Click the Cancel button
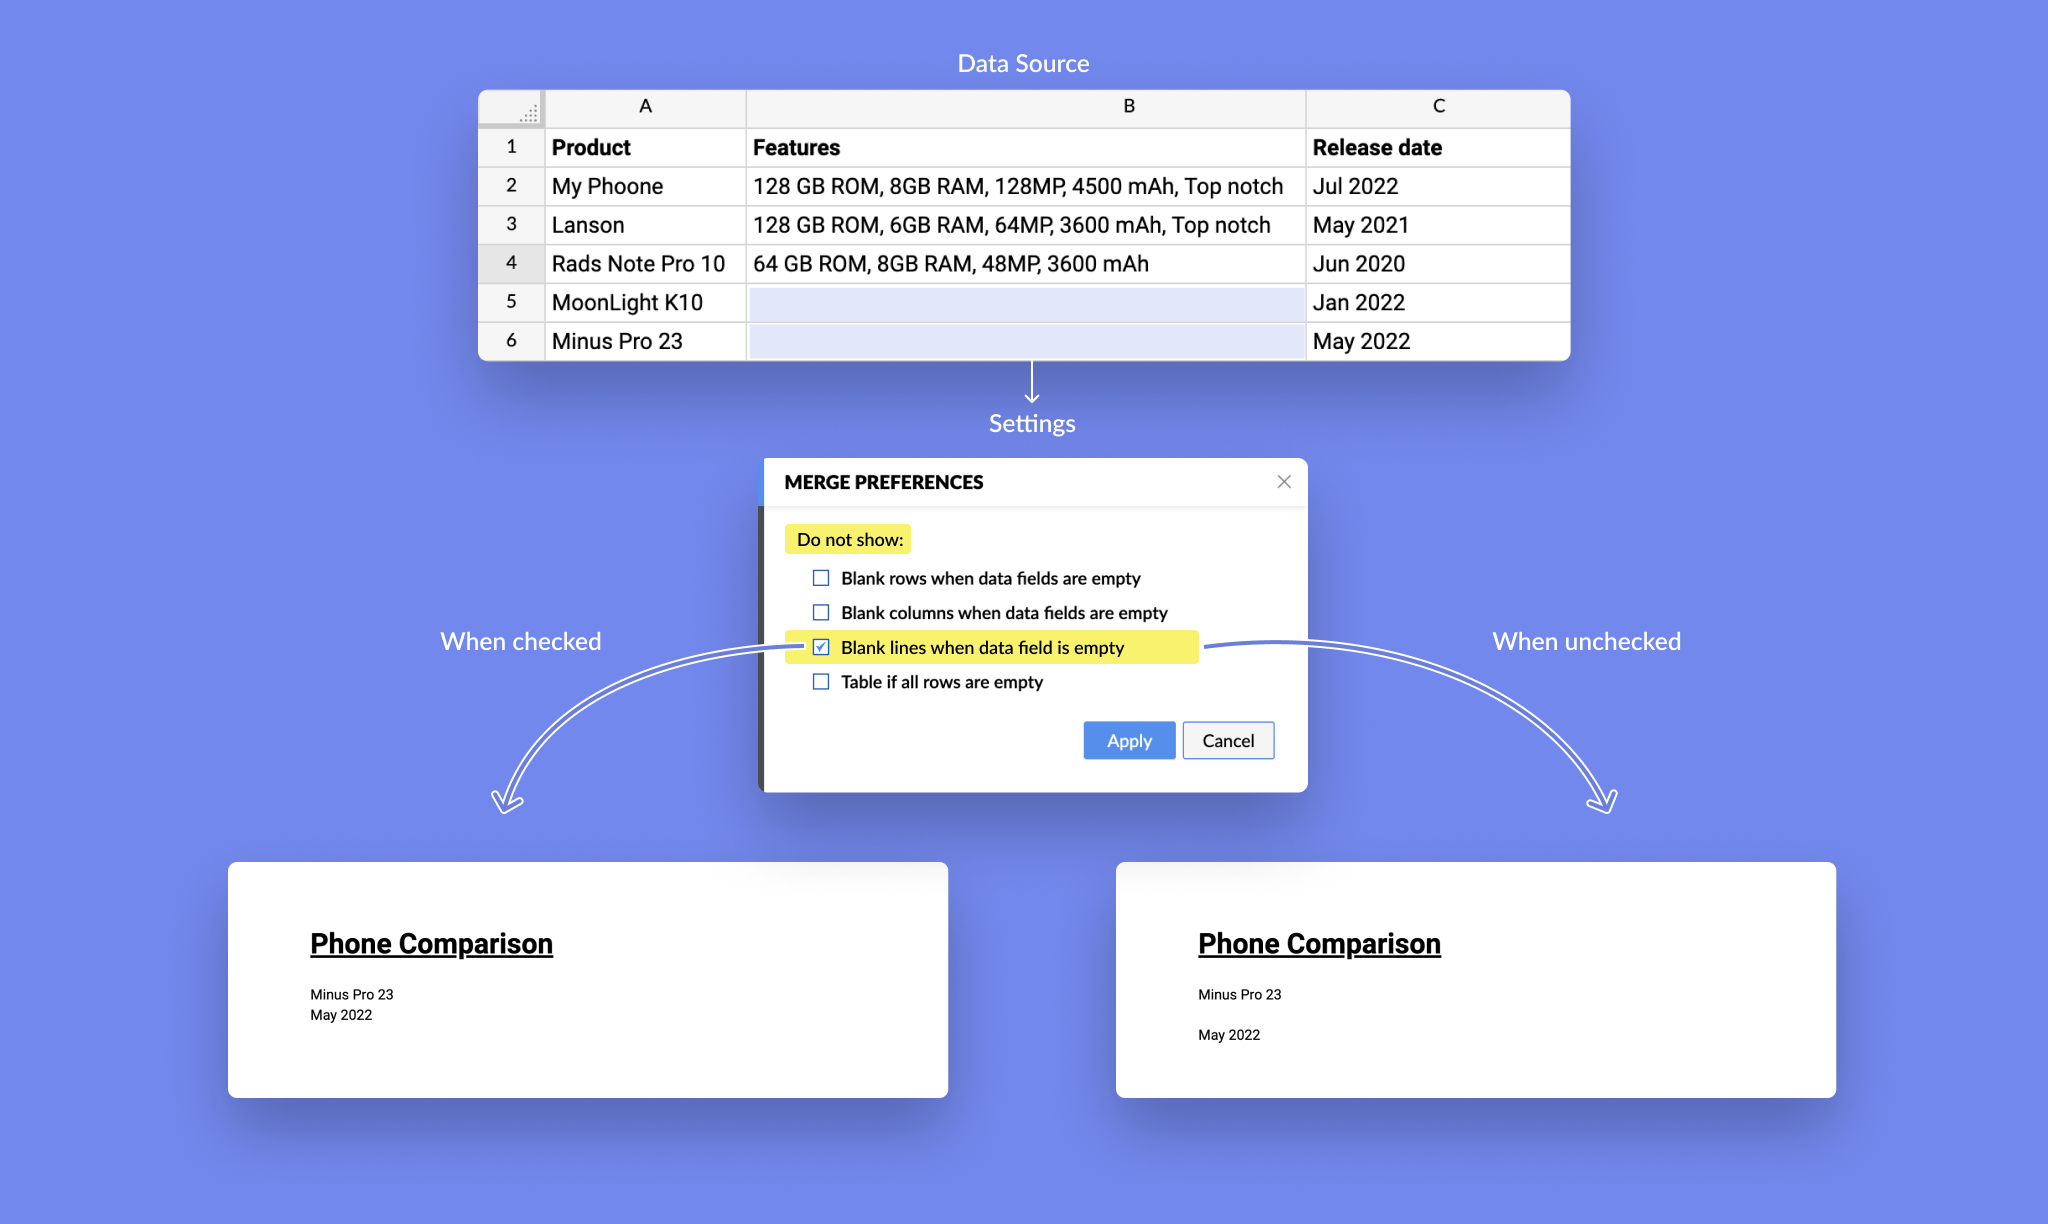Image resolution: width=2048 pixels, height=1224 pixels. tap(1228, 740)
